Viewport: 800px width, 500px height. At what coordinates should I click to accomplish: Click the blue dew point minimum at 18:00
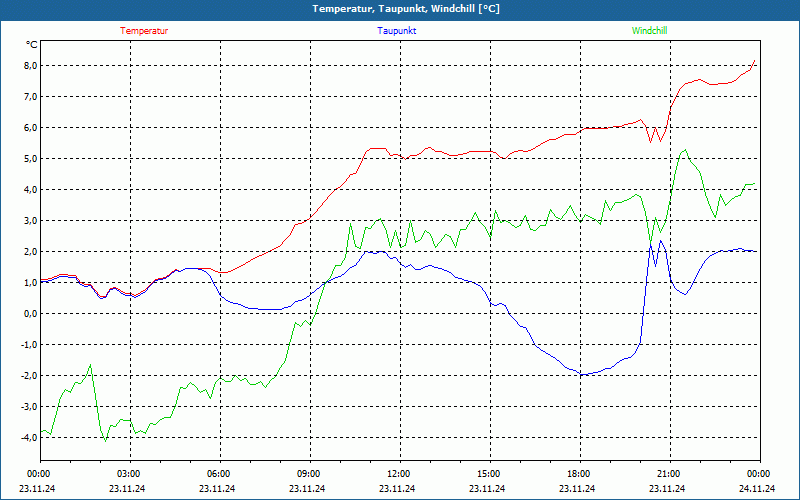pyautogui.click(x=581, y=375)
